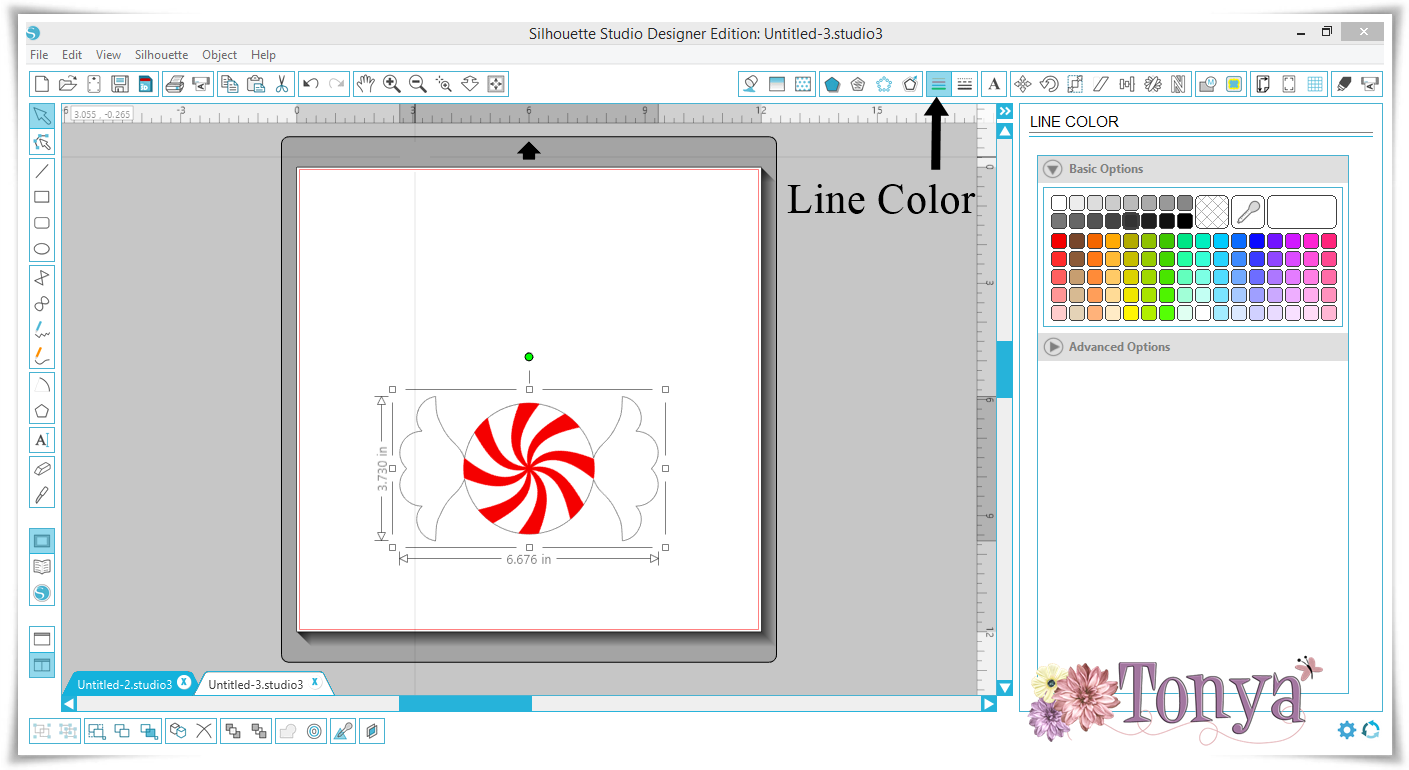
Task: Open the Silhouette menu
Action: click(x=162, y=55)
